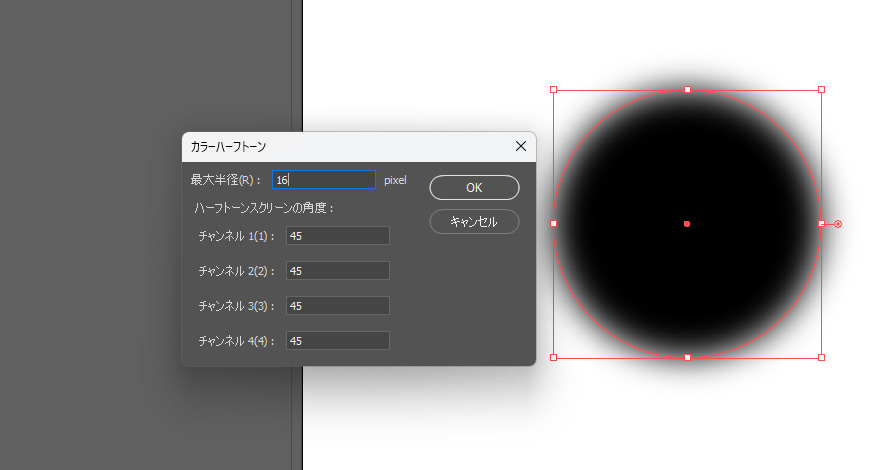Screen dimensions: 870x470
Task: Grab the left-middle bounding box handle
Action: coord(553,223)
